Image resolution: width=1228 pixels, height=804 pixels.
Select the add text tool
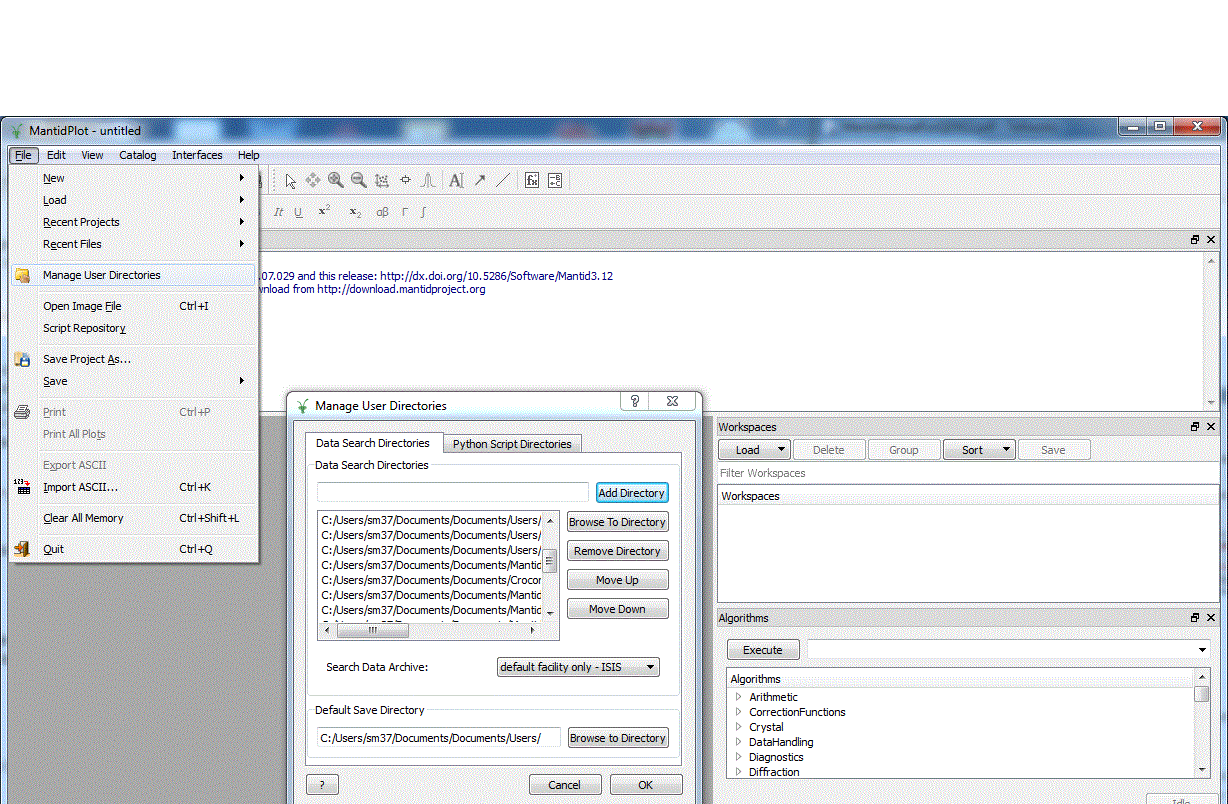tap(456, 181)
